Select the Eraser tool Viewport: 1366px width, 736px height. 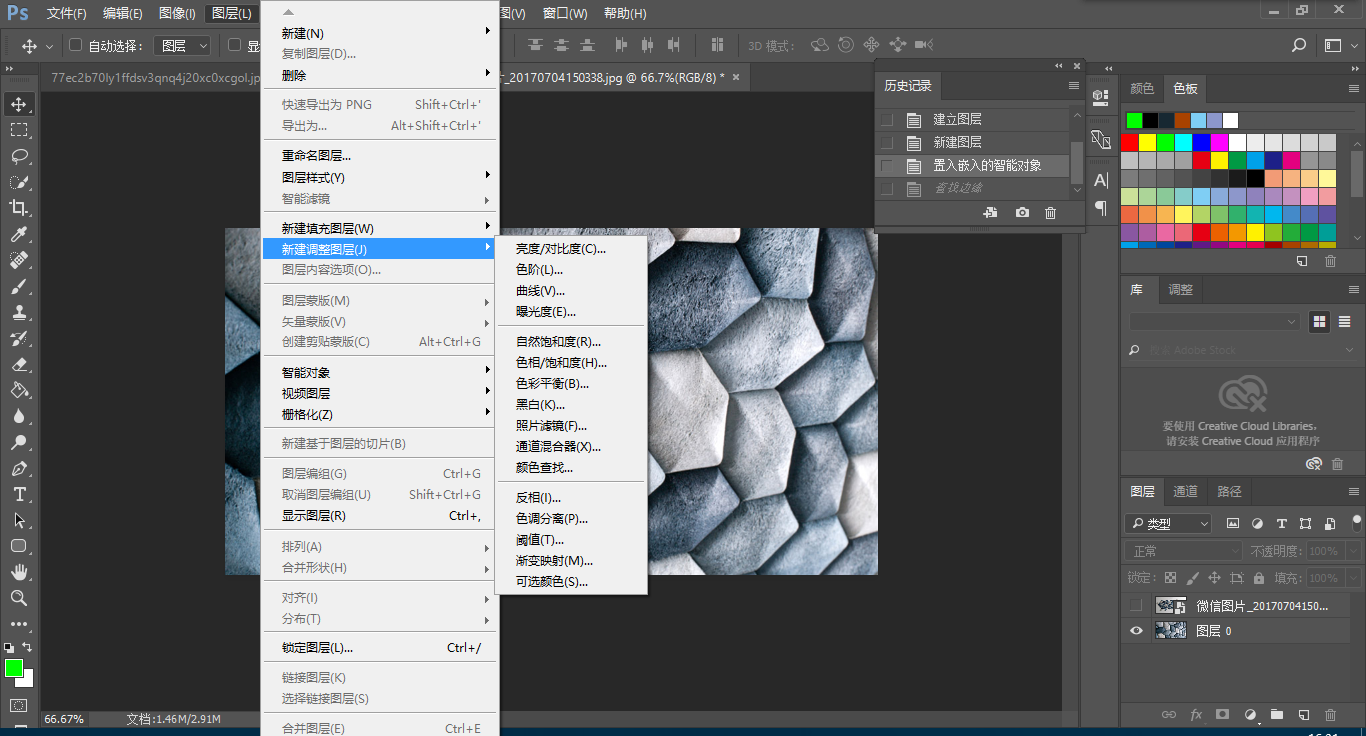click(x=19, y=364)
